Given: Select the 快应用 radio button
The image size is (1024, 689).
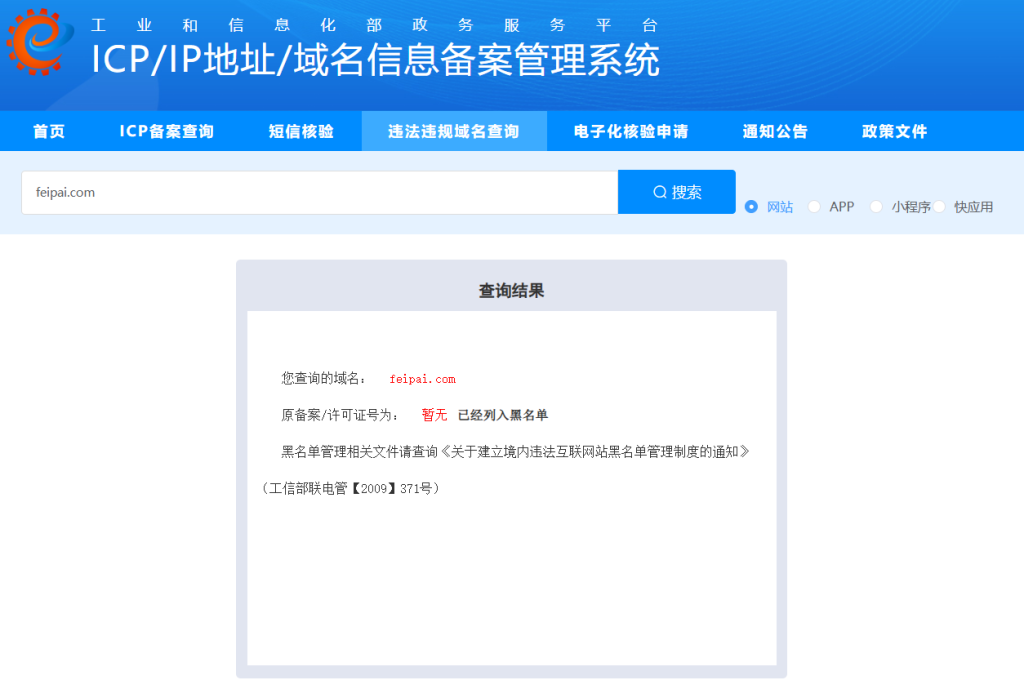Looking at the screenshot, I should [x=939, y=206].
